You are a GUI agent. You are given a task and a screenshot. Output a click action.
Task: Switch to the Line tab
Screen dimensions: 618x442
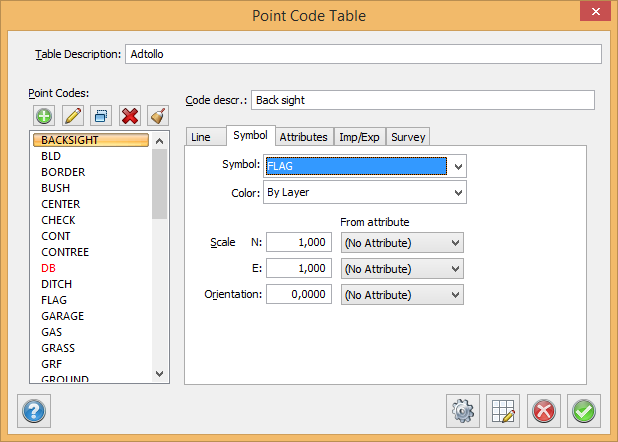[x=201, y=137]
